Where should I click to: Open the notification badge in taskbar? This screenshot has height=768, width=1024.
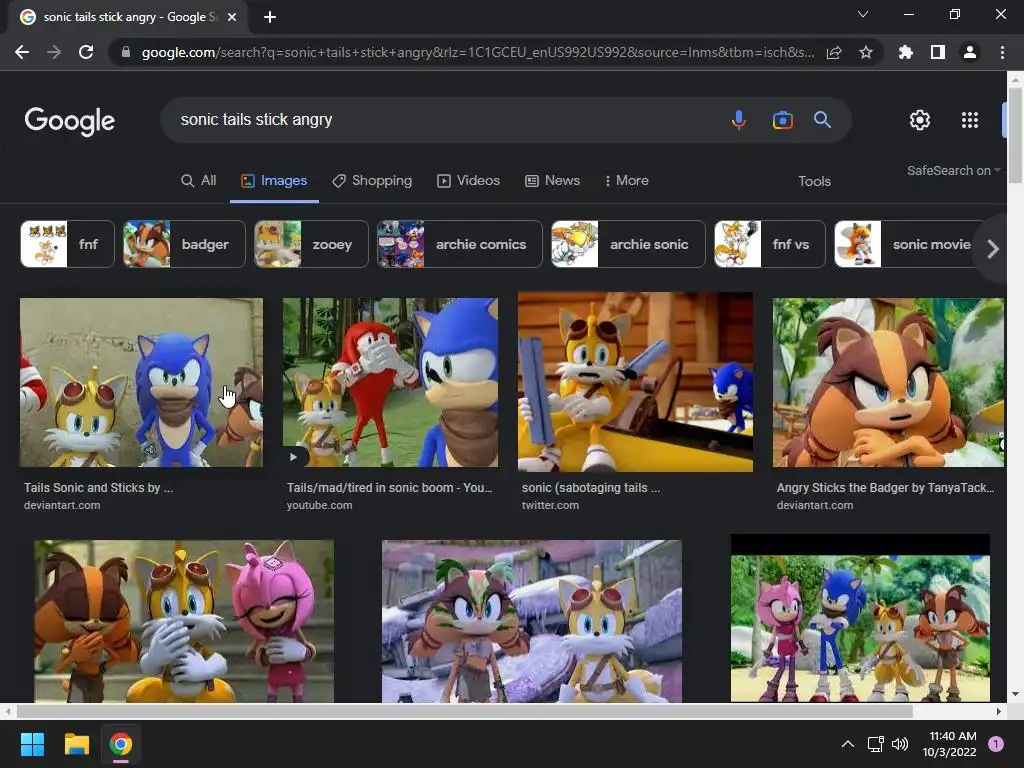pyautogui.click(x=995, y=744)
